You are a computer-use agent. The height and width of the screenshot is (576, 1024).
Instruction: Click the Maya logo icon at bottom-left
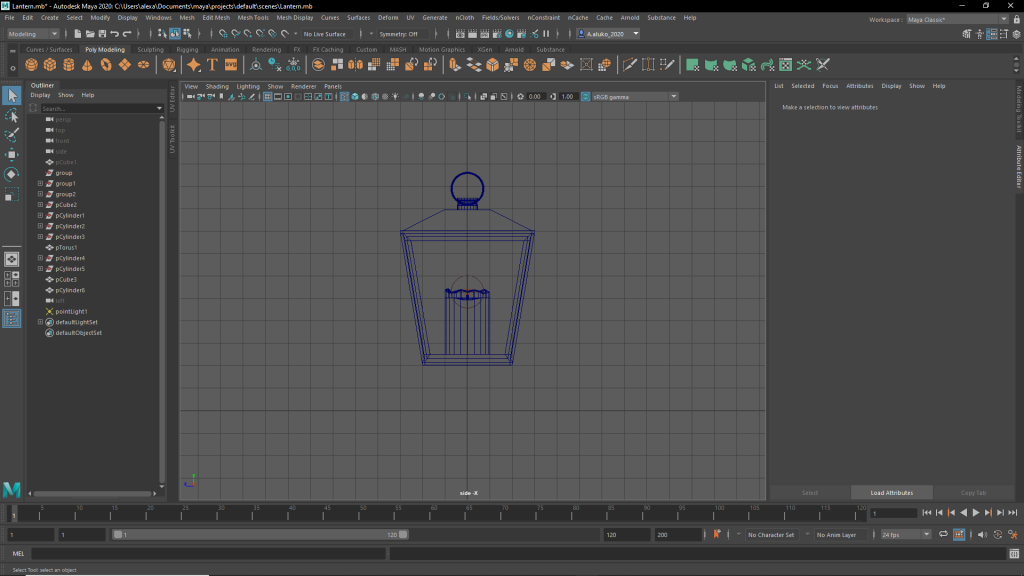(x=12, y=489)
